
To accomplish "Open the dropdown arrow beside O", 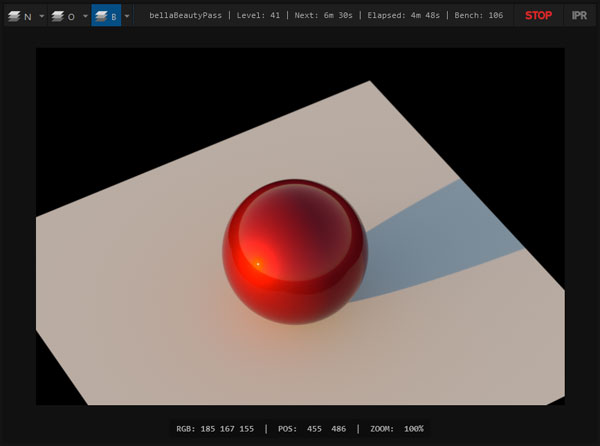I will [84, 16].
